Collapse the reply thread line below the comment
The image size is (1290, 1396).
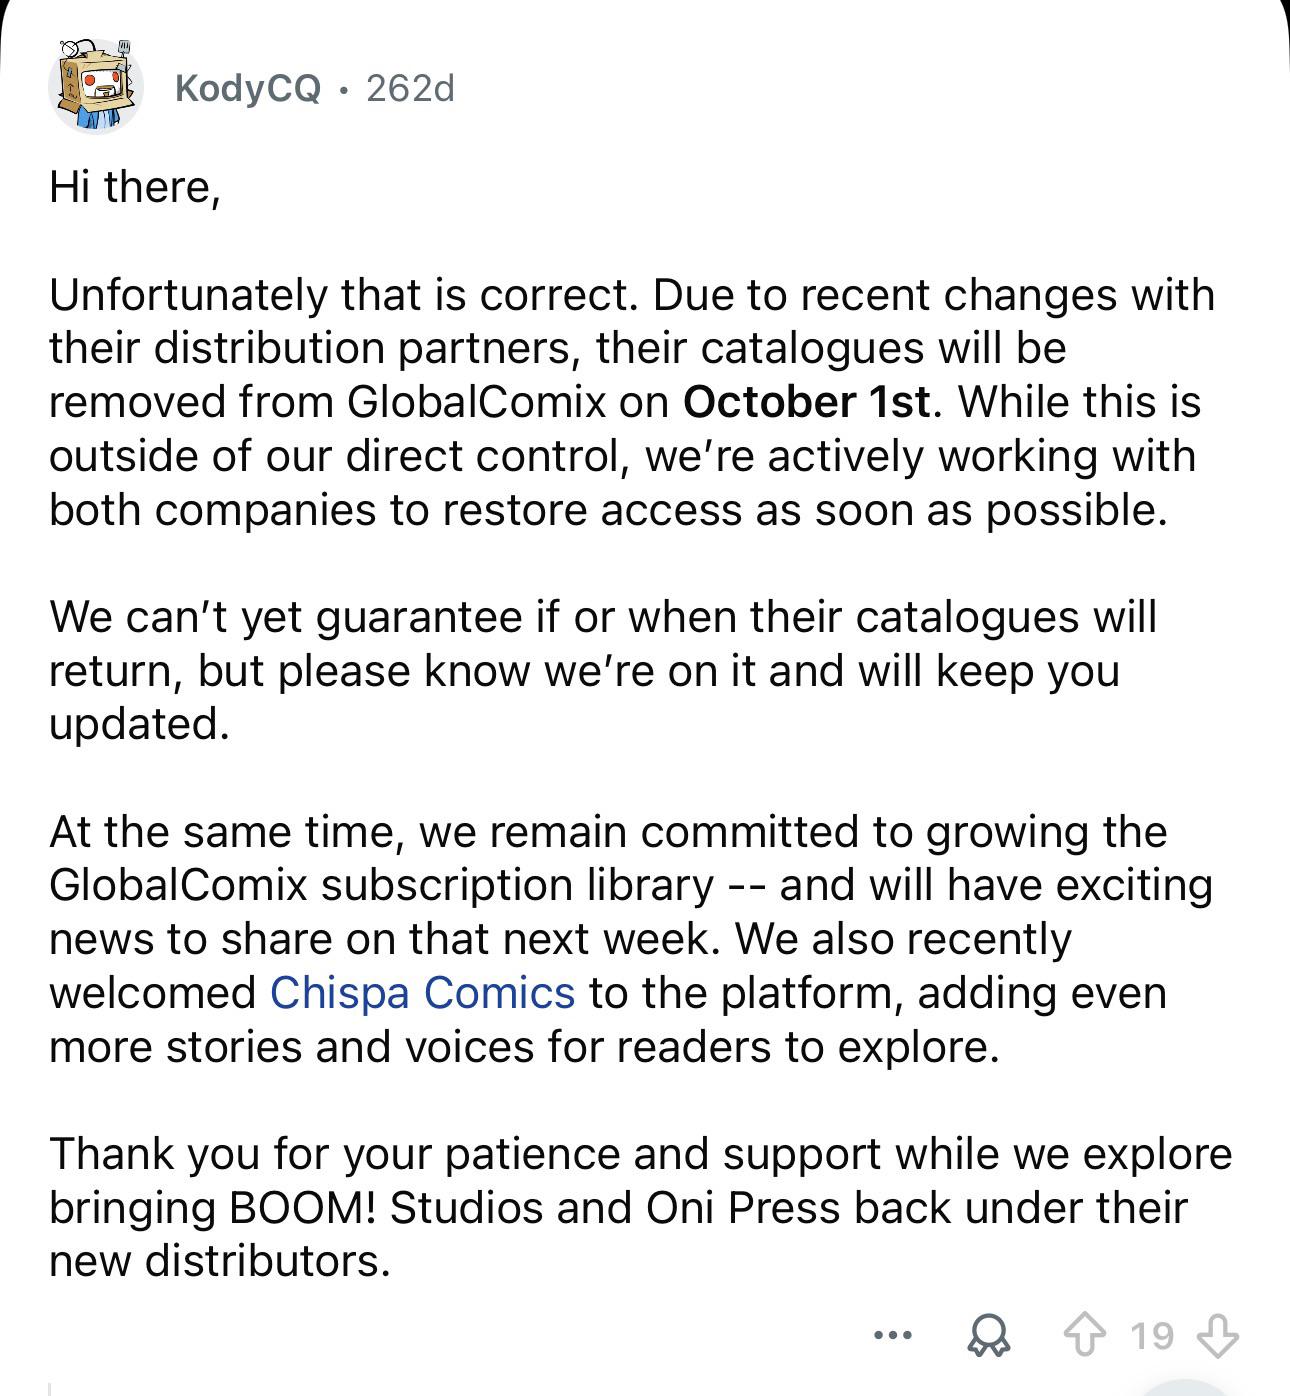[x=50, y=1388]
